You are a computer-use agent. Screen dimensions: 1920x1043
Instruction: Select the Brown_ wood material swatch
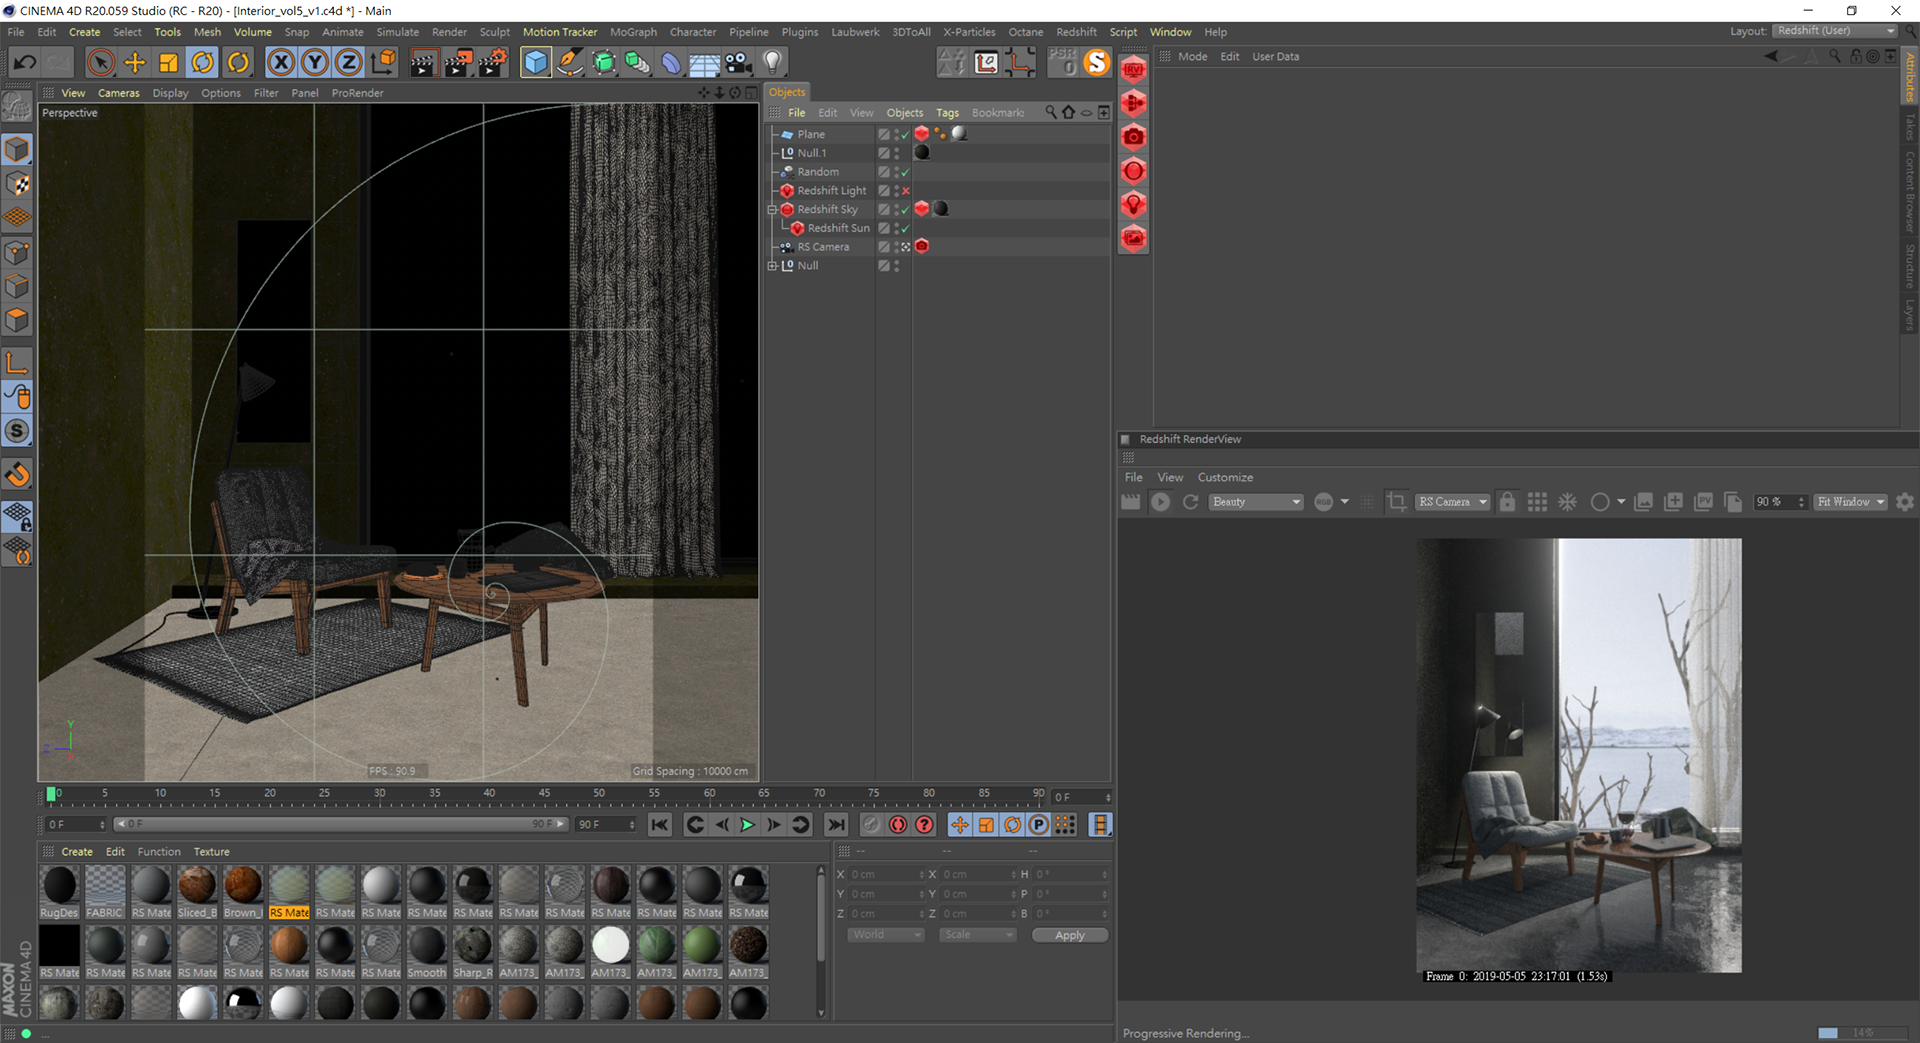242,892
